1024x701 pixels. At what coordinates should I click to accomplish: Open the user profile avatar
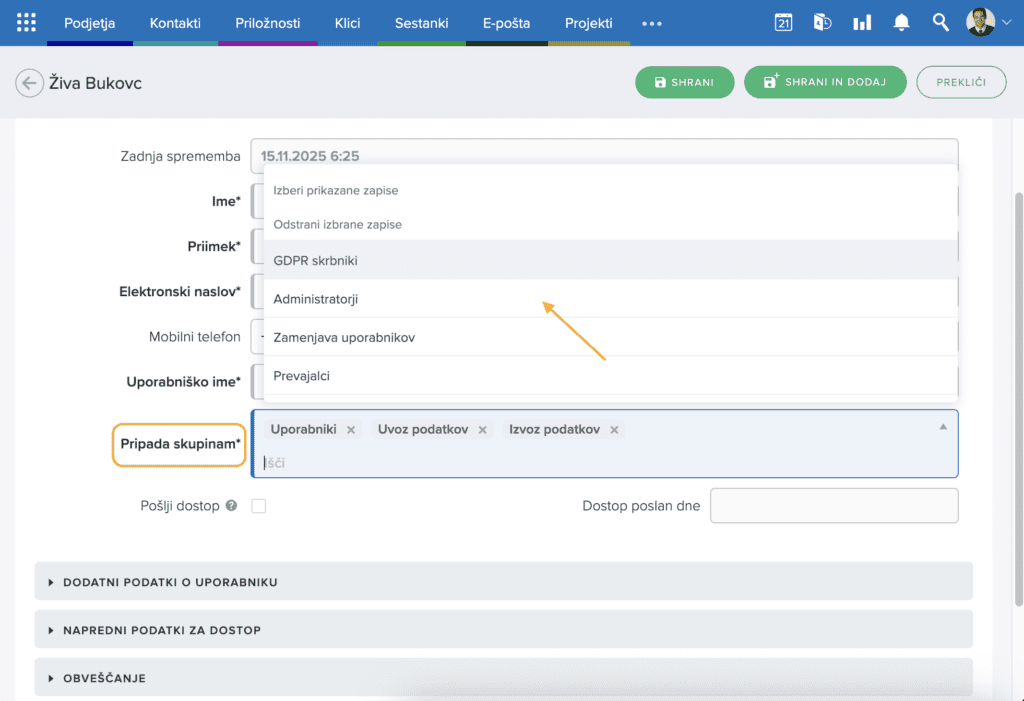(x=980, y=22)
